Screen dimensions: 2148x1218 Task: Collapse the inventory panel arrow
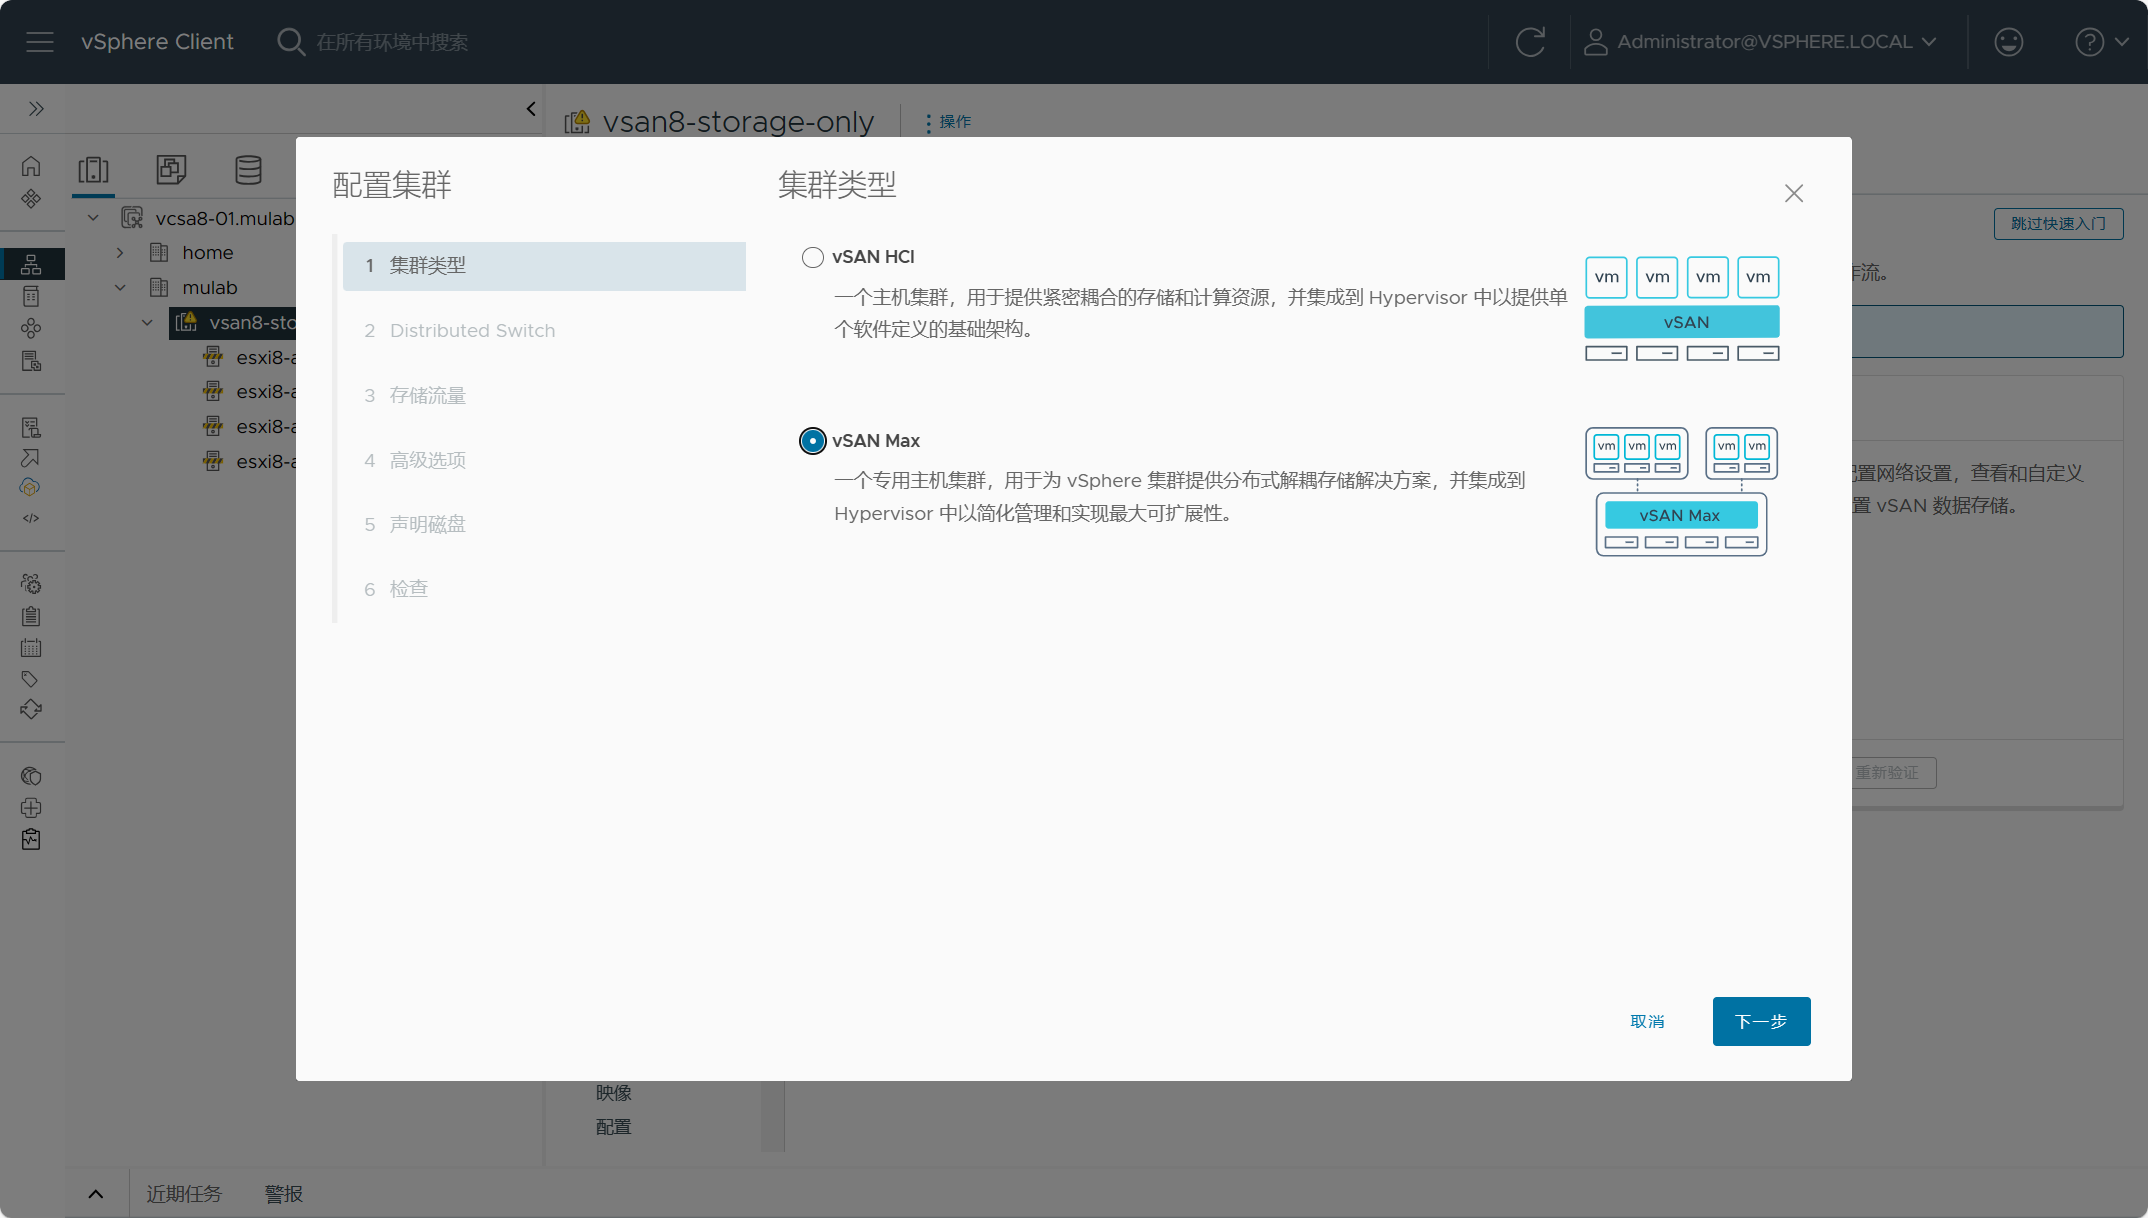(x=531, y=109)
